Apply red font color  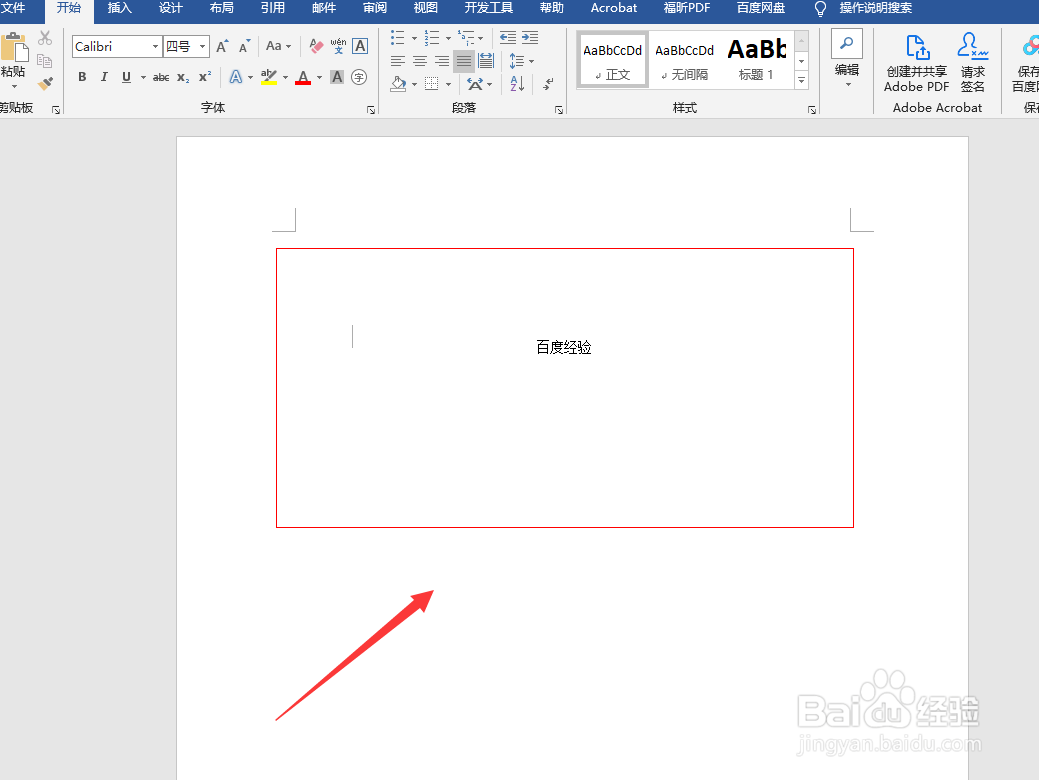coord(303,78)
